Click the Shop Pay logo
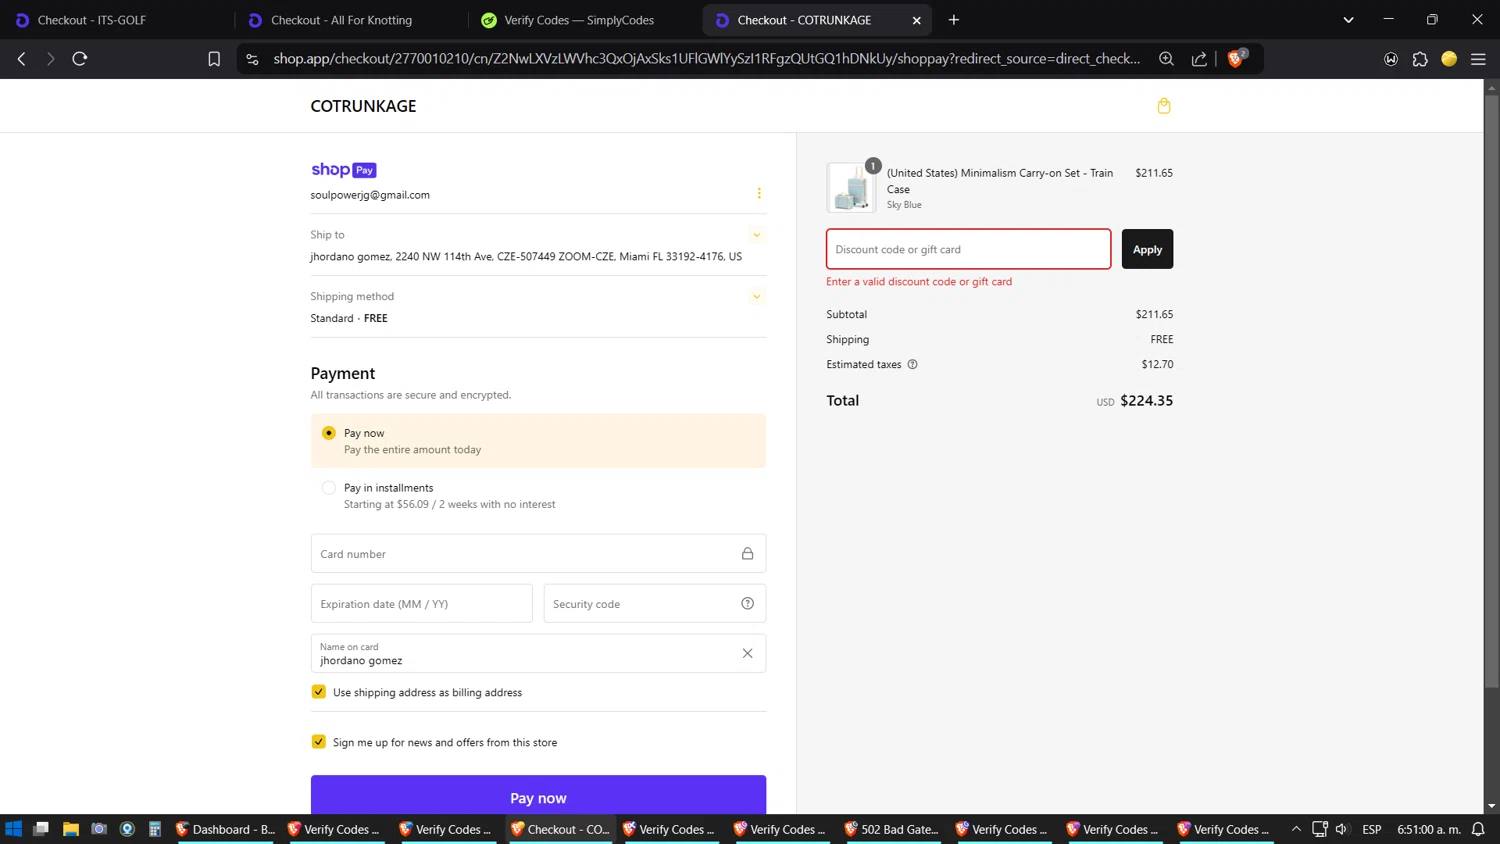Viewport: 1500px width, 844px height. click(343, 170)
